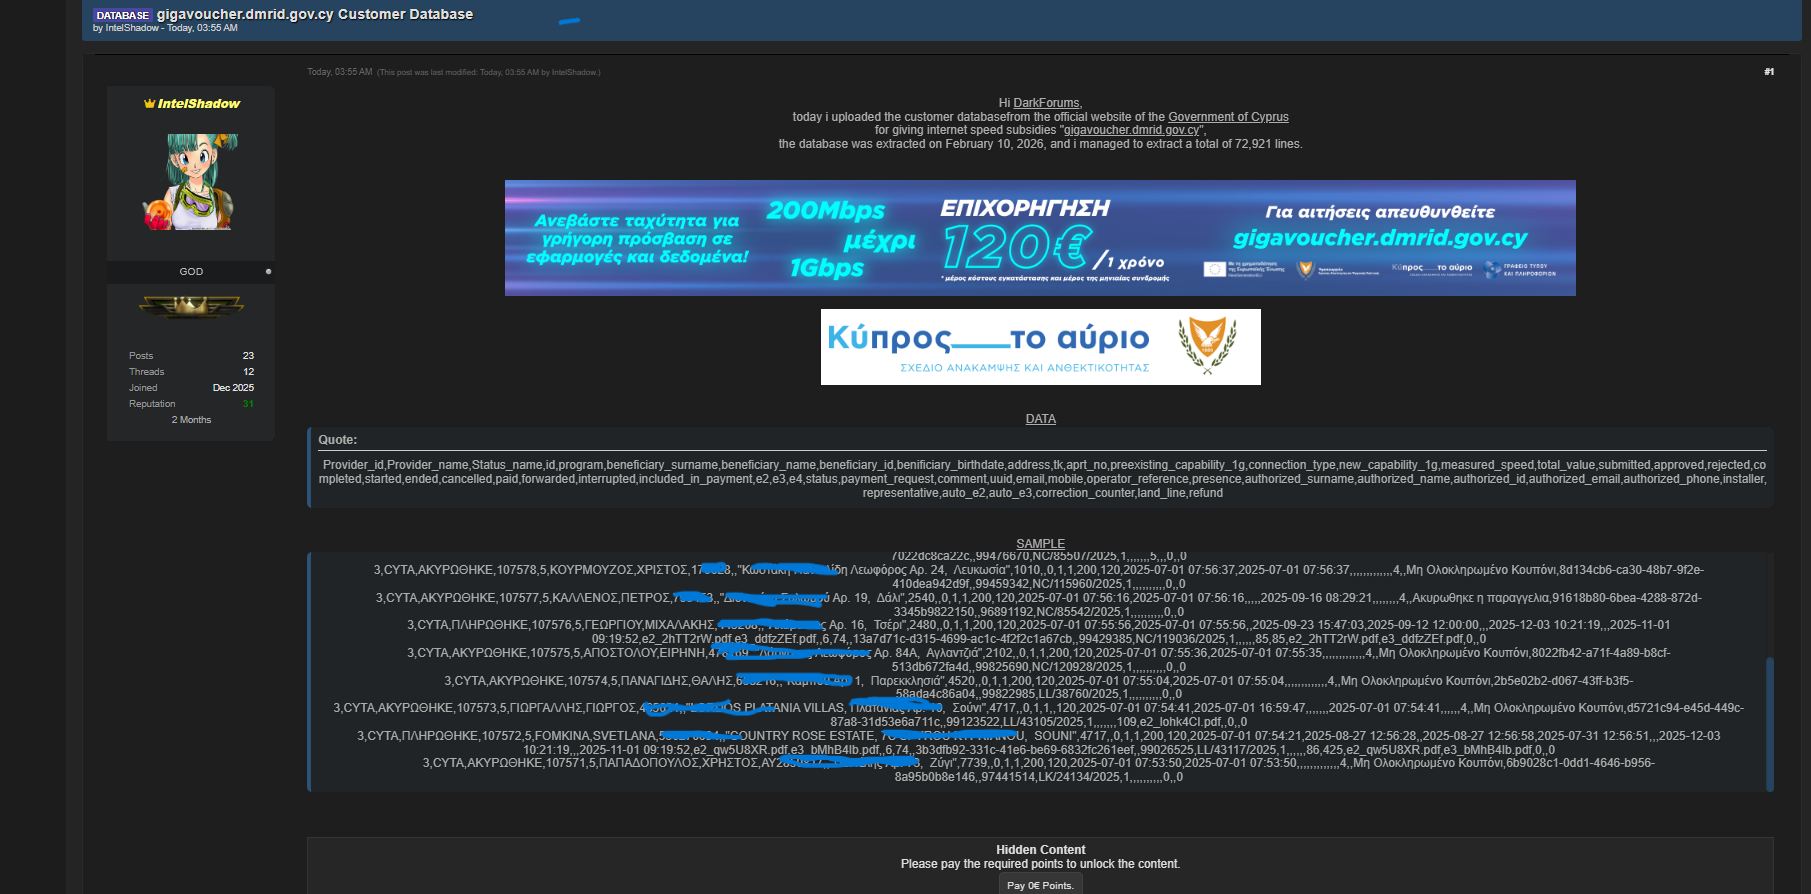Click the online status dot beside GOD
This screenshot has width=1811, height=894.
(x=268, y=271)
